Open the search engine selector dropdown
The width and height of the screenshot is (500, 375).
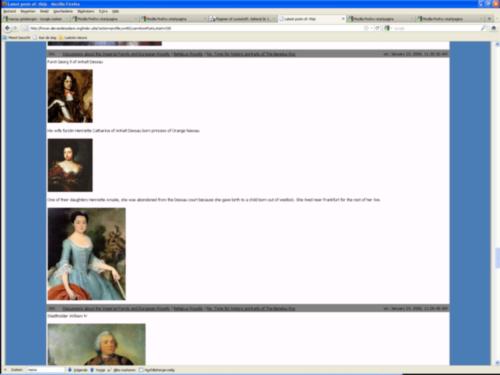[x=387, y=28]
